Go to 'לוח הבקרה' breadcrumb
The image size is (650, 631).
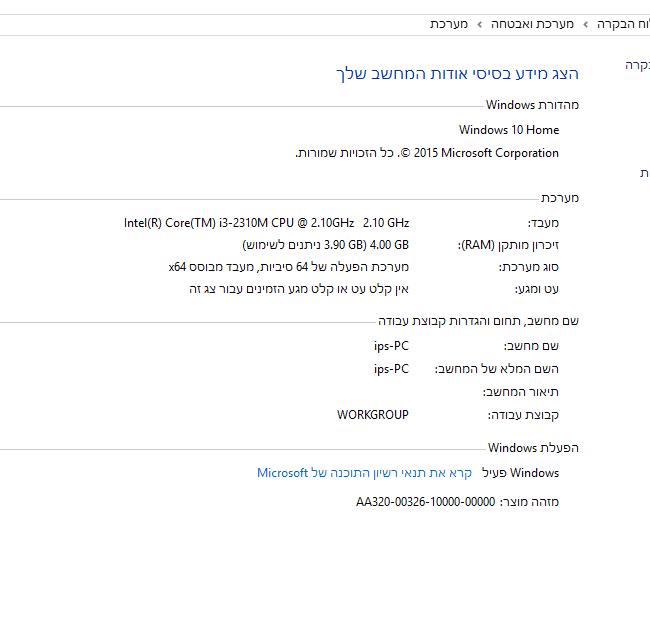tap(623, 23)
